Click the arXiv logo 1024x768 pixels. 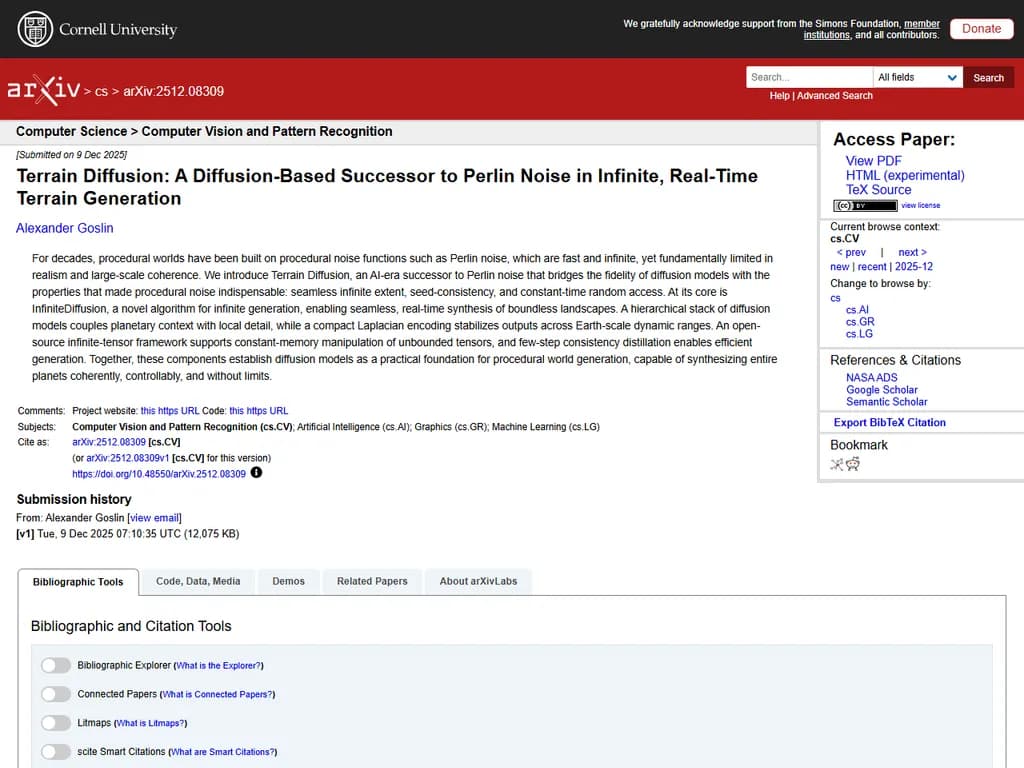point(44,90)
